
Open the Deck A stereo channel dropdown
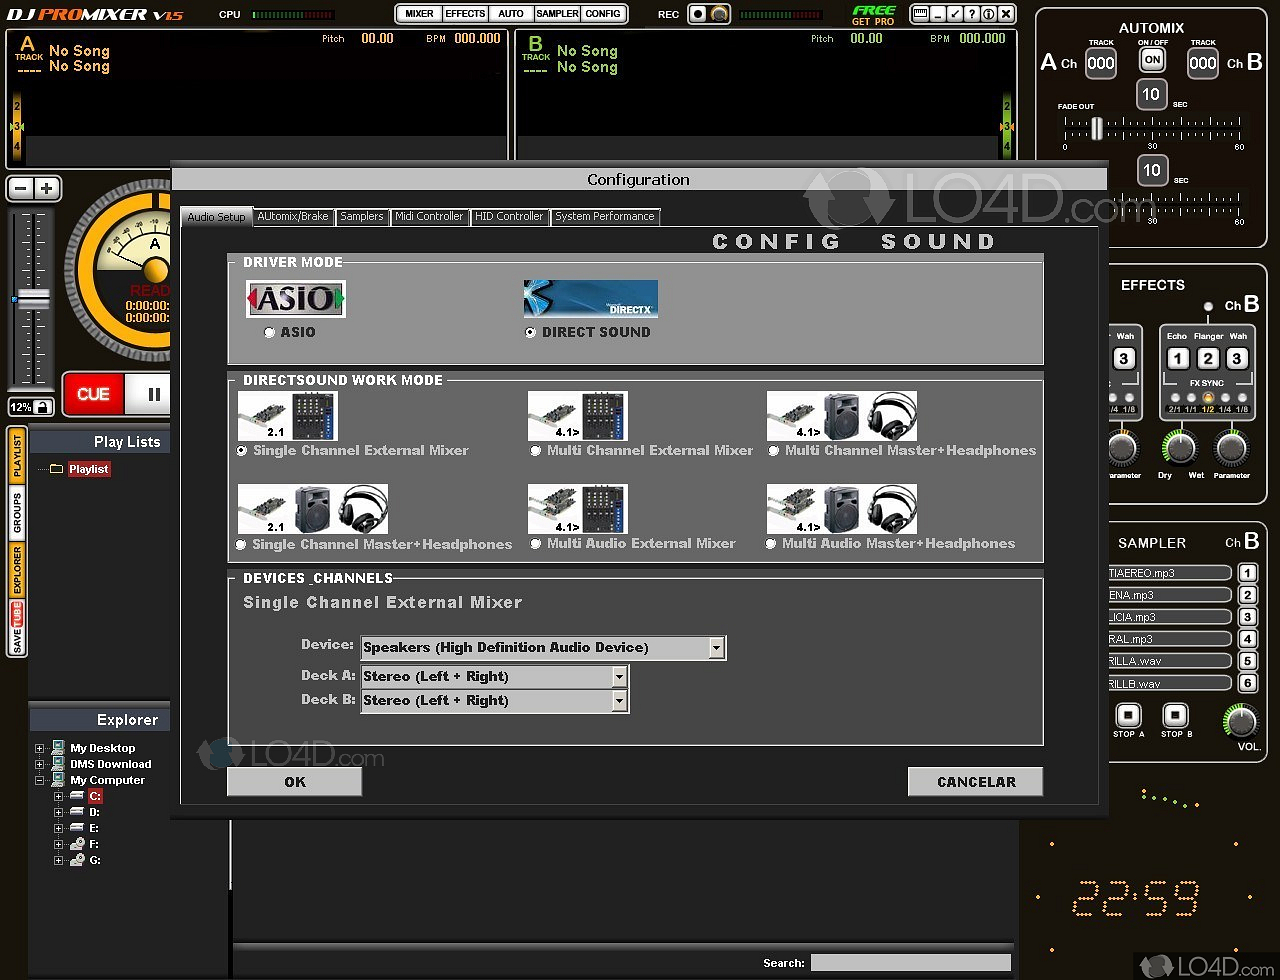coord(619,676)
